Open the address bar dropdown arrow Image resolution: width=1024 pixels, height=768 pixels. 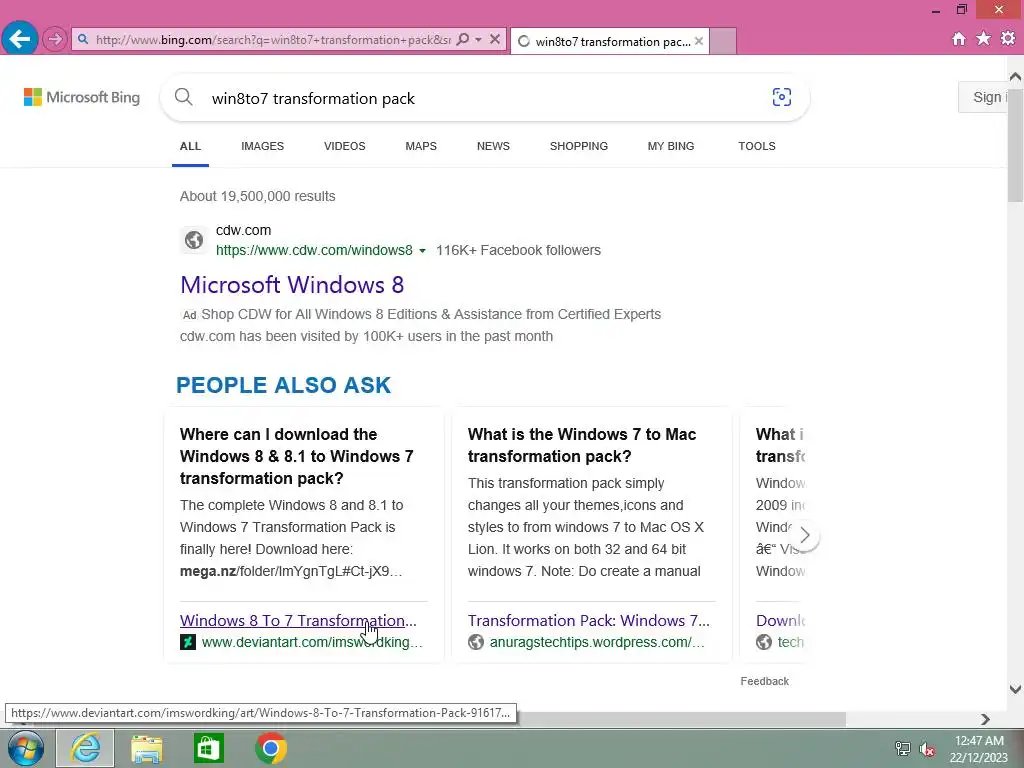pyautogui.click(x=479, y=39)
